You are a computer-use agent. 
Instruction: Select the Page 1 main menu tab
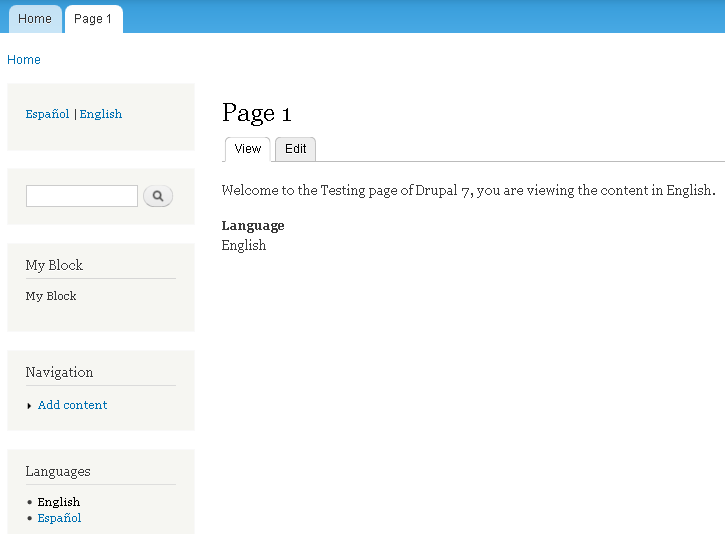click(x=93, y=19)
